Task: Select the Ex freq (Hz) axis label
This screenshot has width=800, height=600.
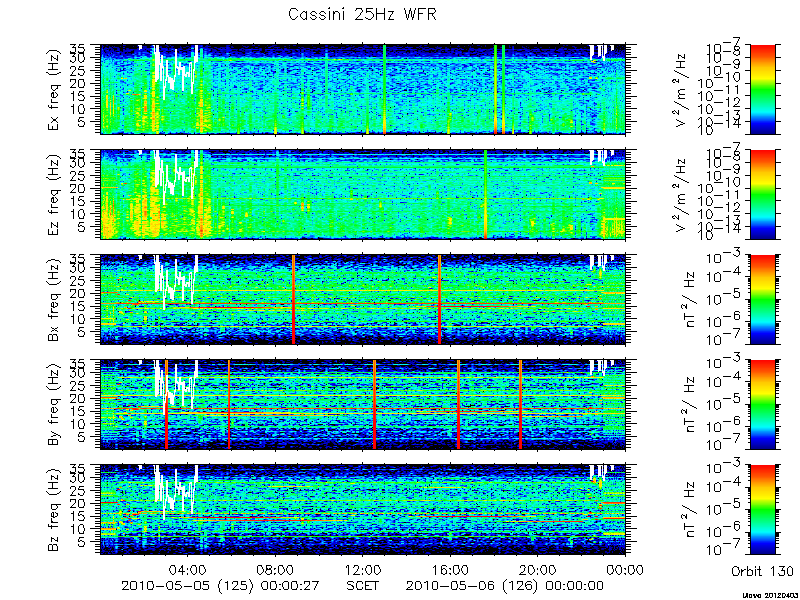Action: pos(55,90)
